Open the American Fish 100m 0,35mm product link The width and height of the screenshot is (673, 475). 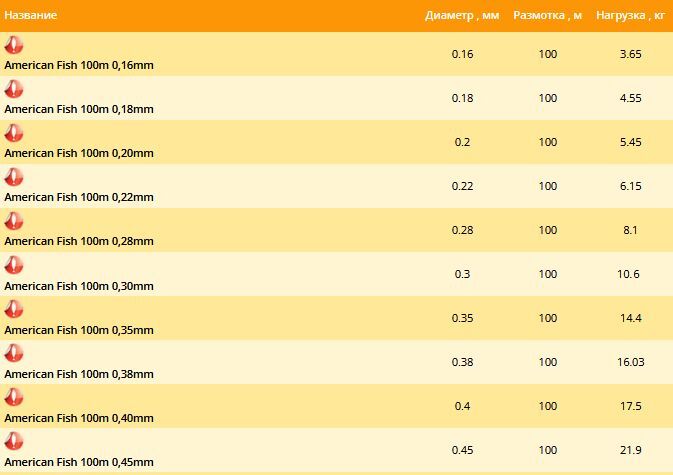tap(79, 330)
